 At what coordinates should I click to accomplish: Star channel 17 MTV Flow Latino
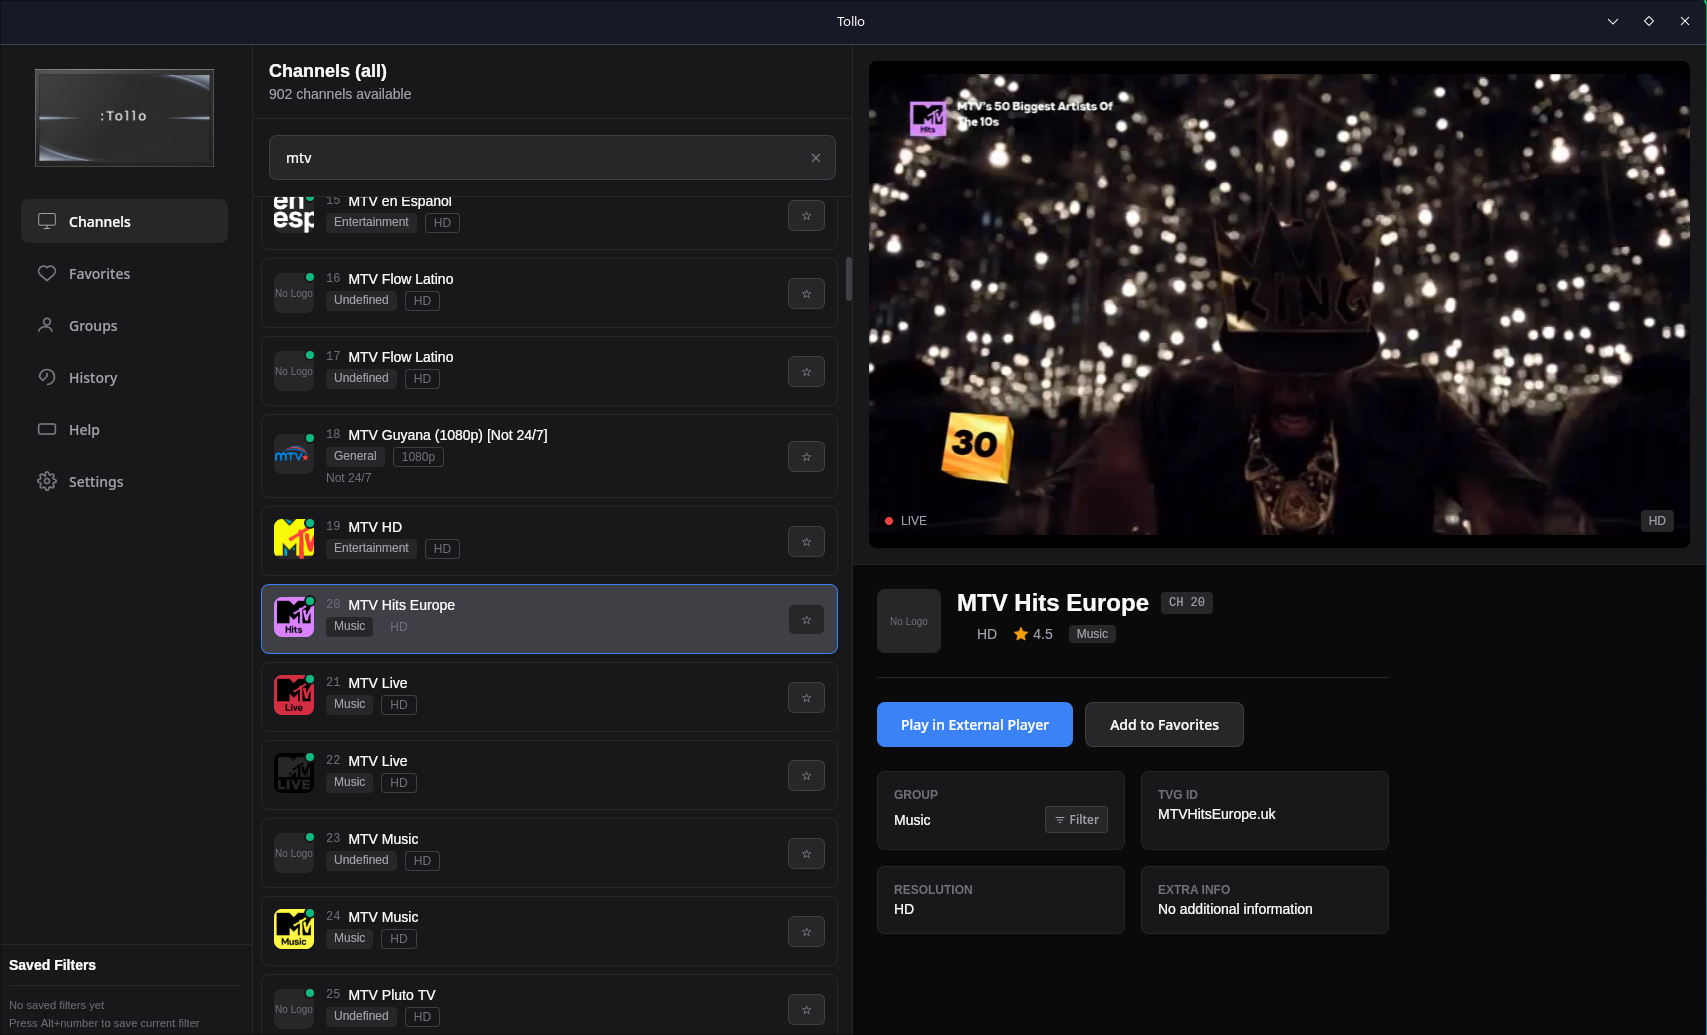click(x=806, y=372)
